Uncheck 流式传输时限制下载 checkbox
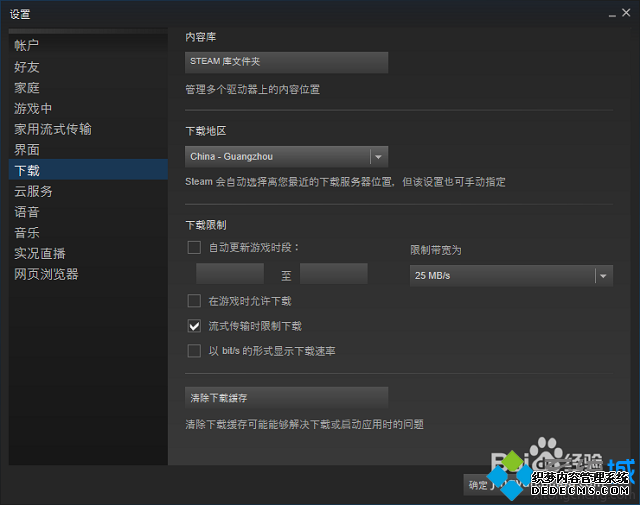The width and height of the screenshot is (640, 505). click(x=194, y=326)
